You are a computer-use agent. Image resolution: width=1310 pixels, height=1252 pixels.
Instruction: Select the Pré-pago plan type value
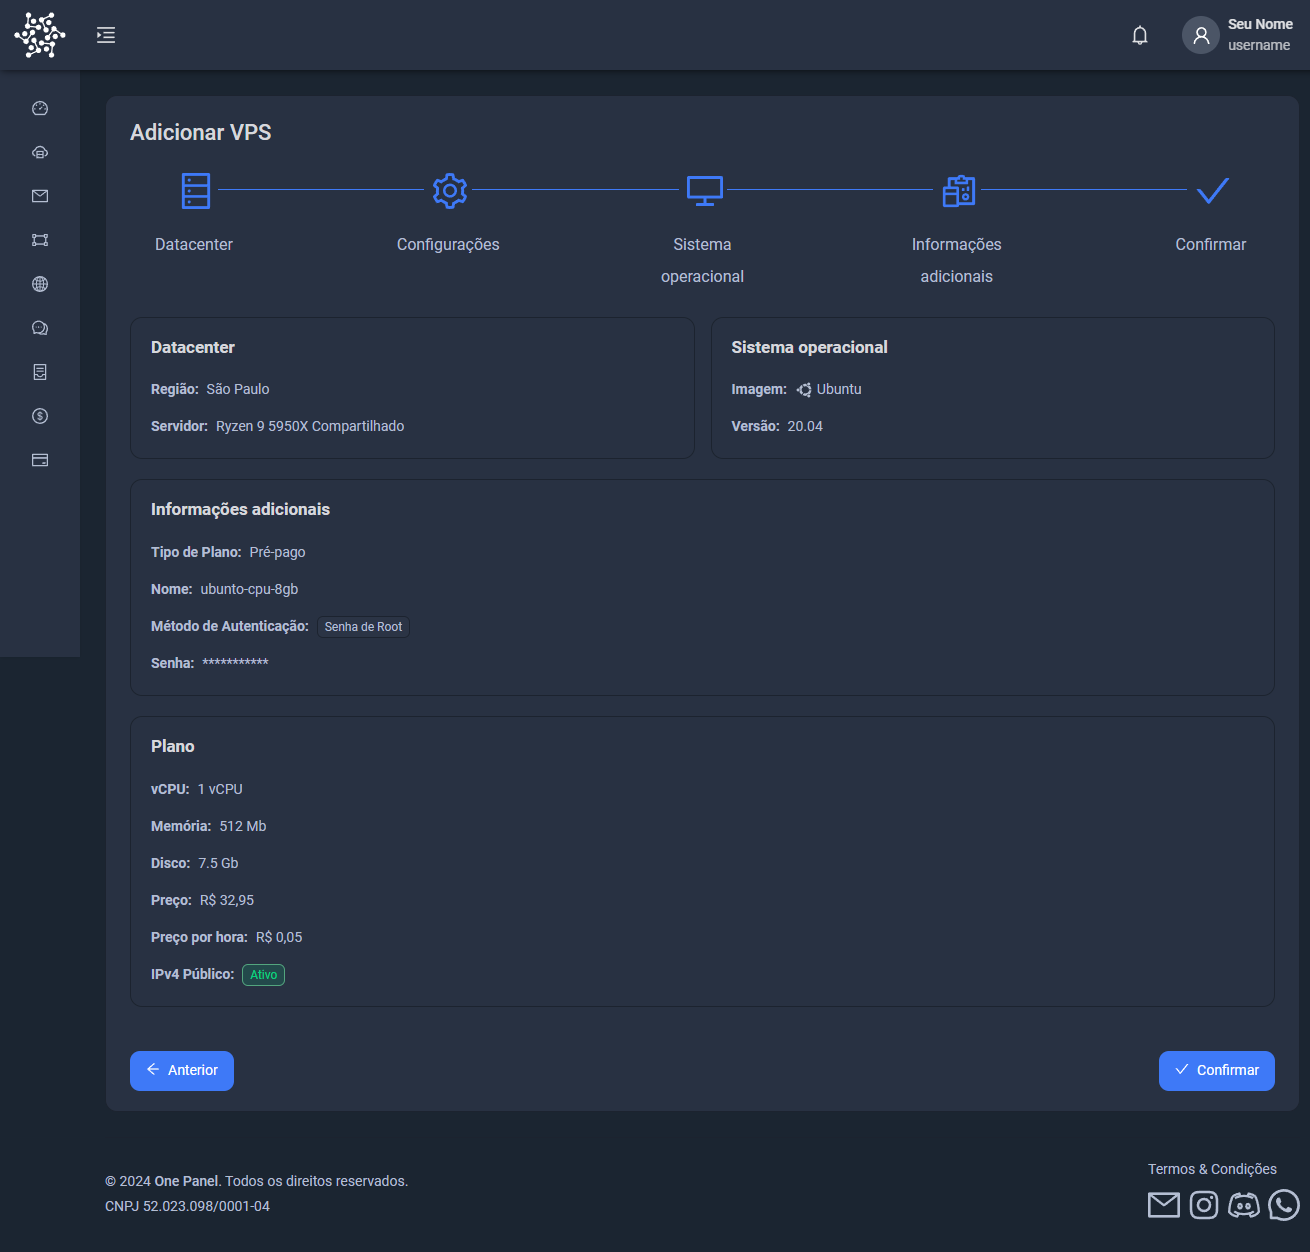[x=278, y=552]
